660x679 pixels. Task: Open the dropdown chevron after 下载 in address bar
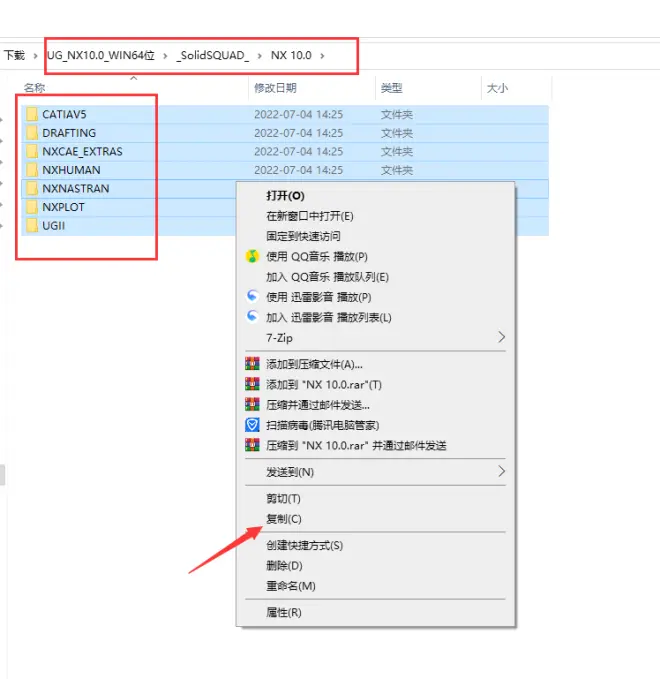point(36,56)
